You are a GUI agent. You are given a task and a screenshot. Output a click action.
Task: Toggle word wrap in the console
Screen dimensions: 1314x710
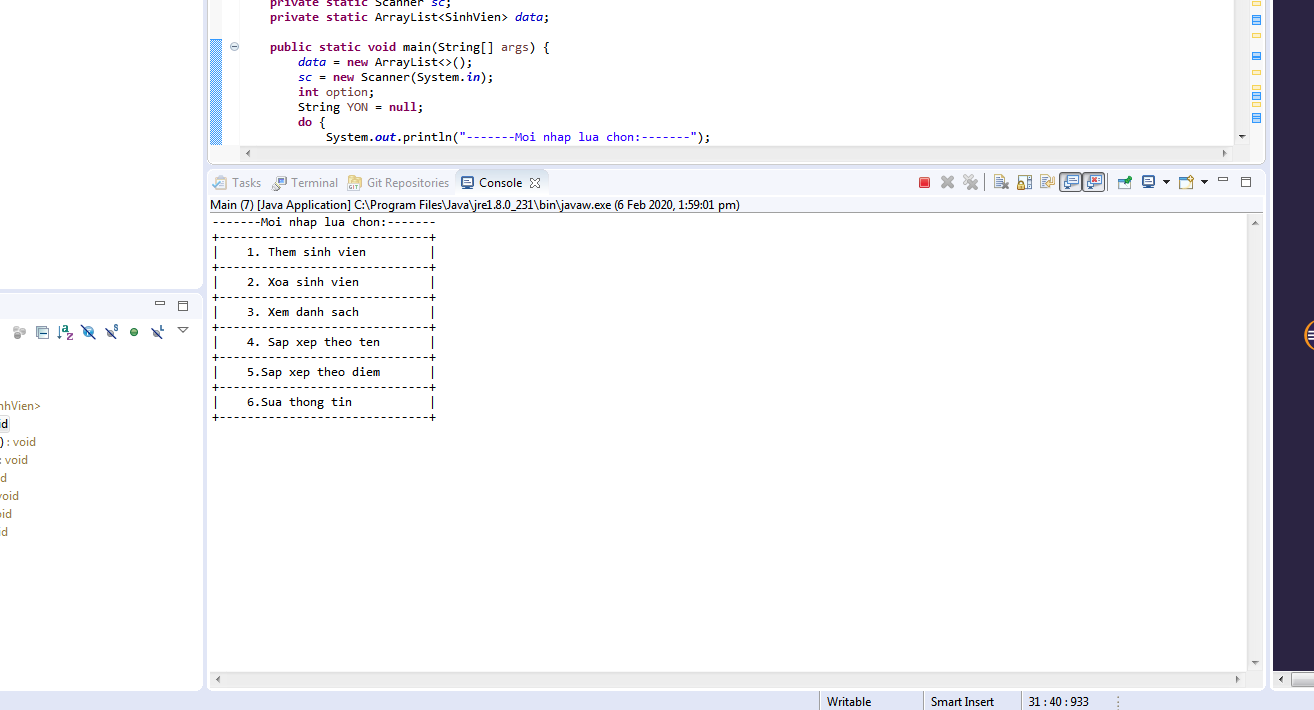tap(1048, 182)
